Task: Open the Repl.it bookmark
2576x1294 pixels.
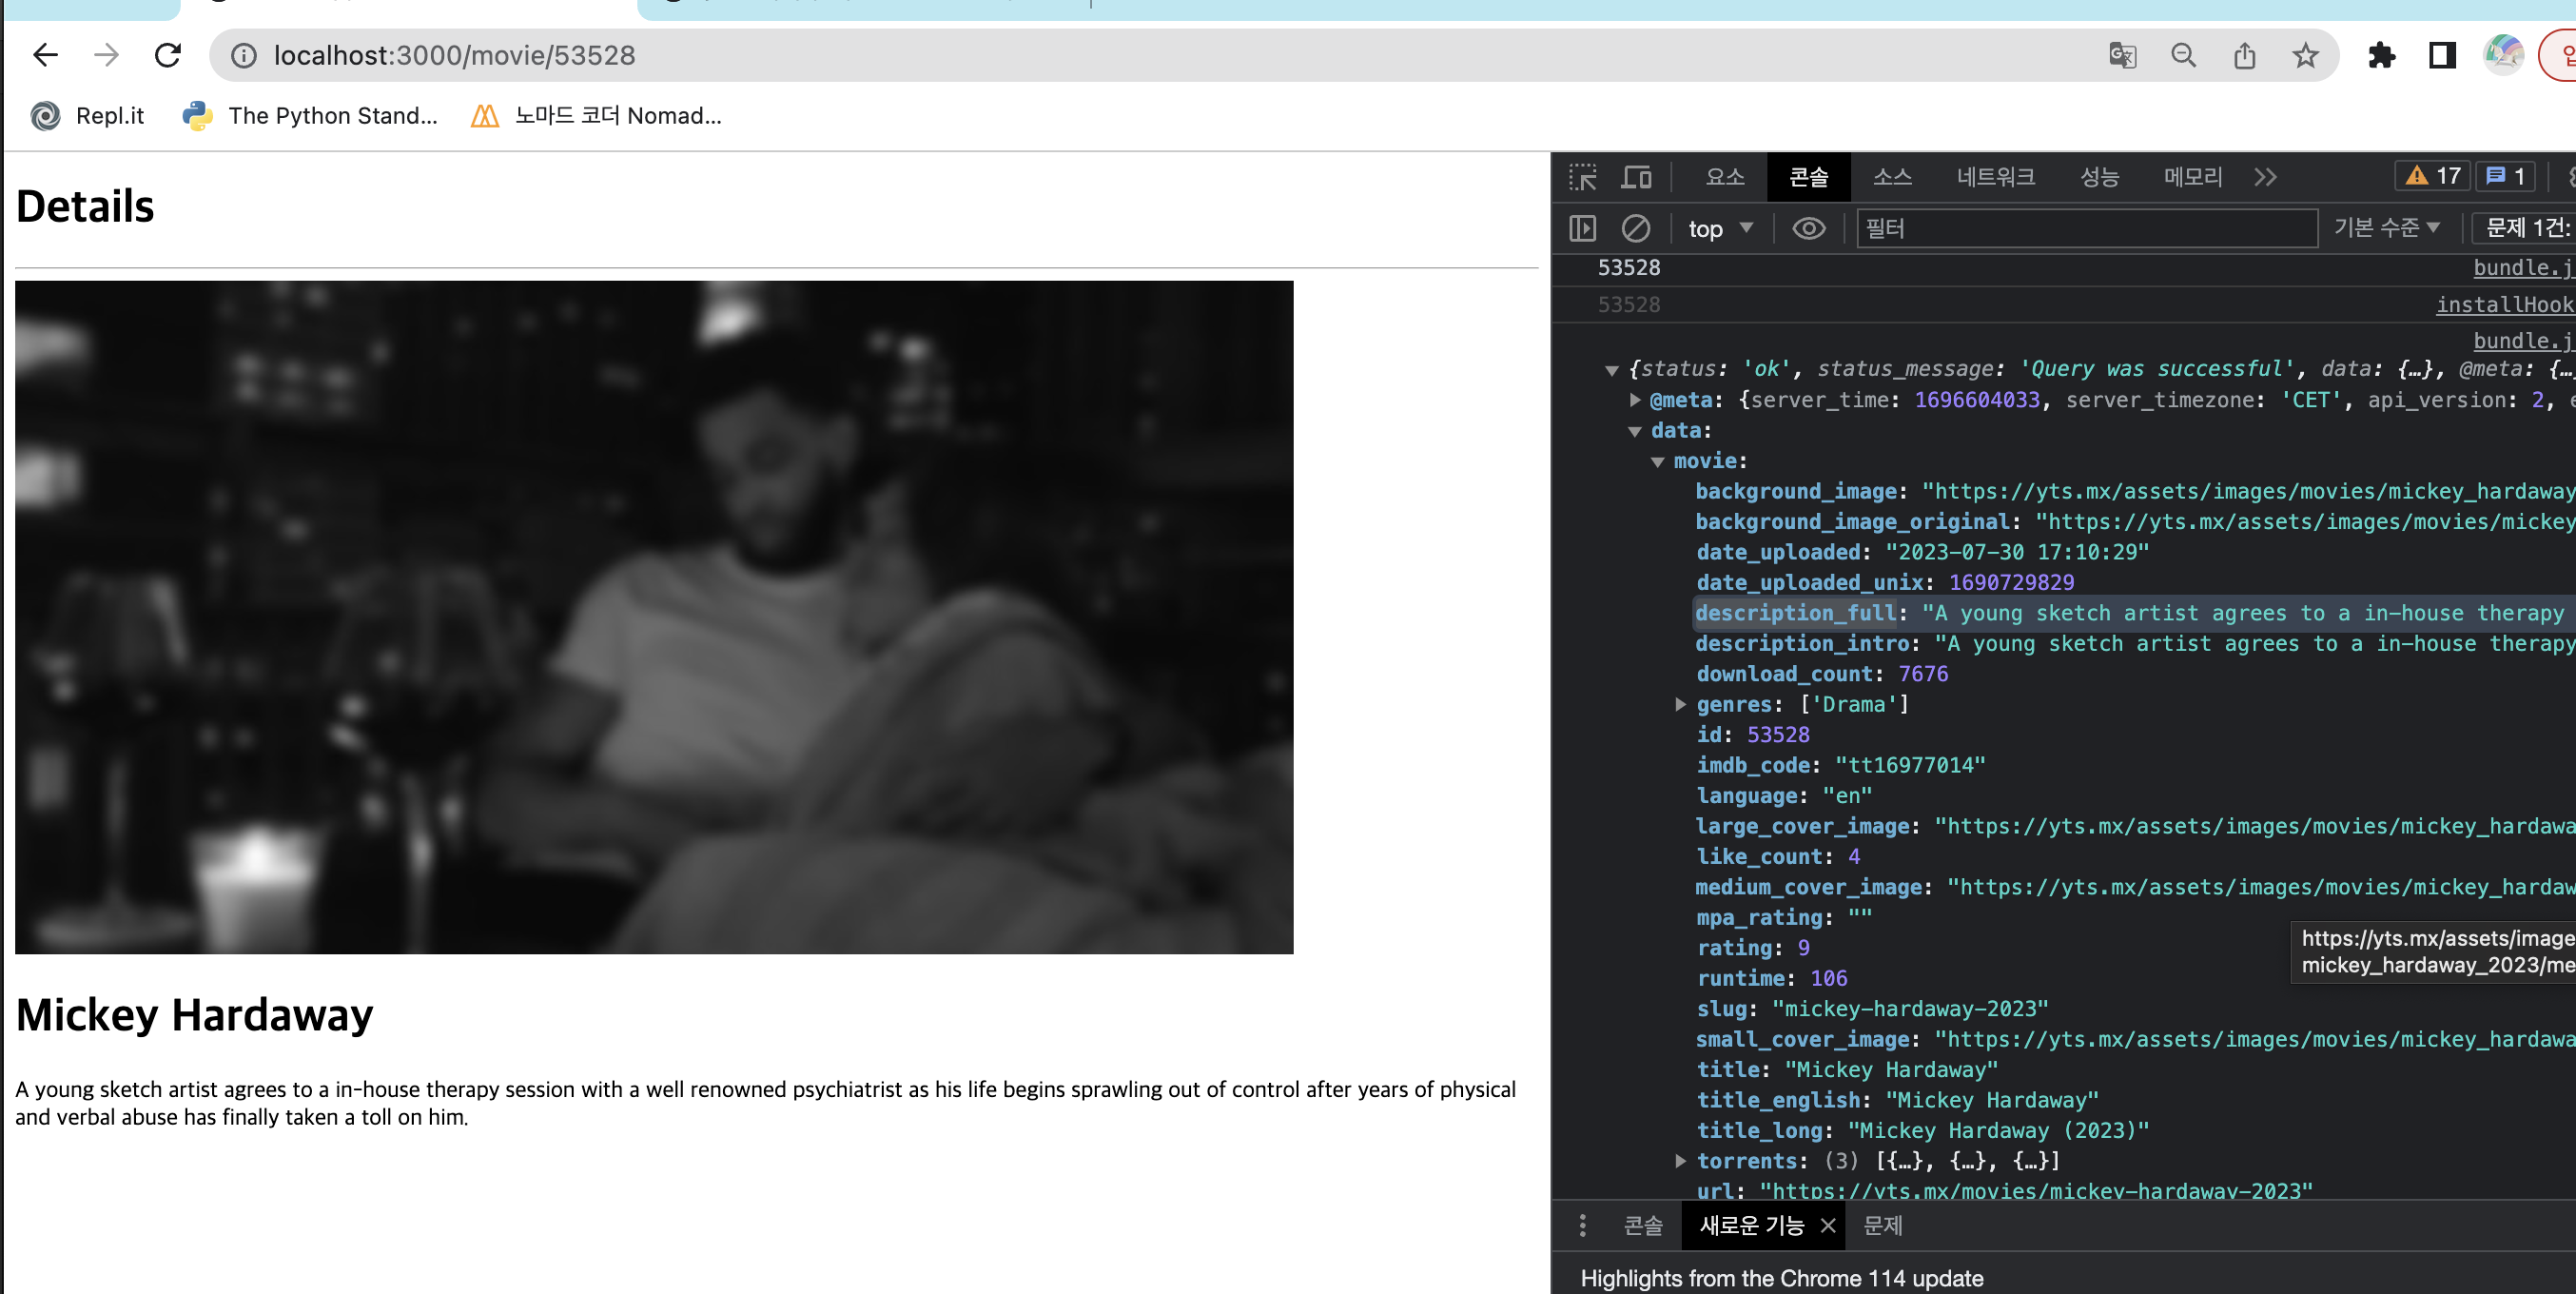Action: 88,116
